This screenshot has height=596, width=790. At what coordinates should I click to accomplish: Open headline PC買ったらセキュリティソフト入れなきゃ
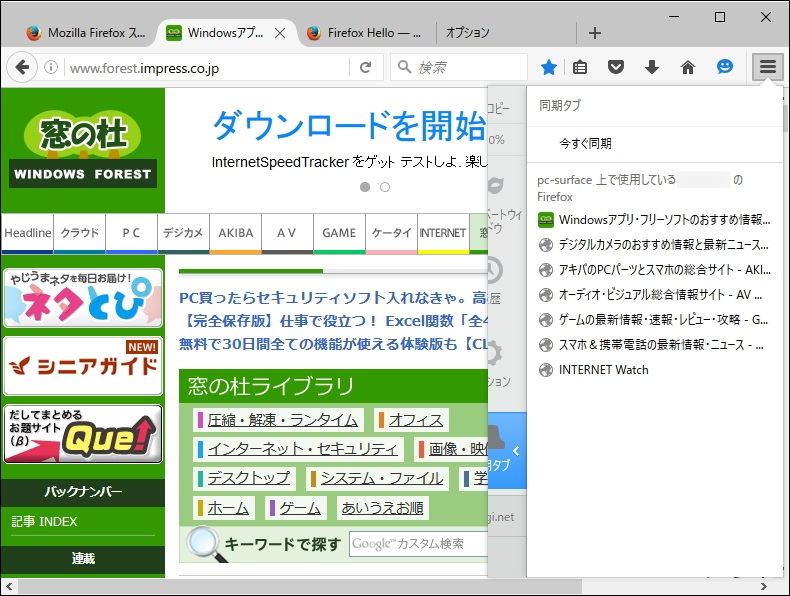point(333,298)
